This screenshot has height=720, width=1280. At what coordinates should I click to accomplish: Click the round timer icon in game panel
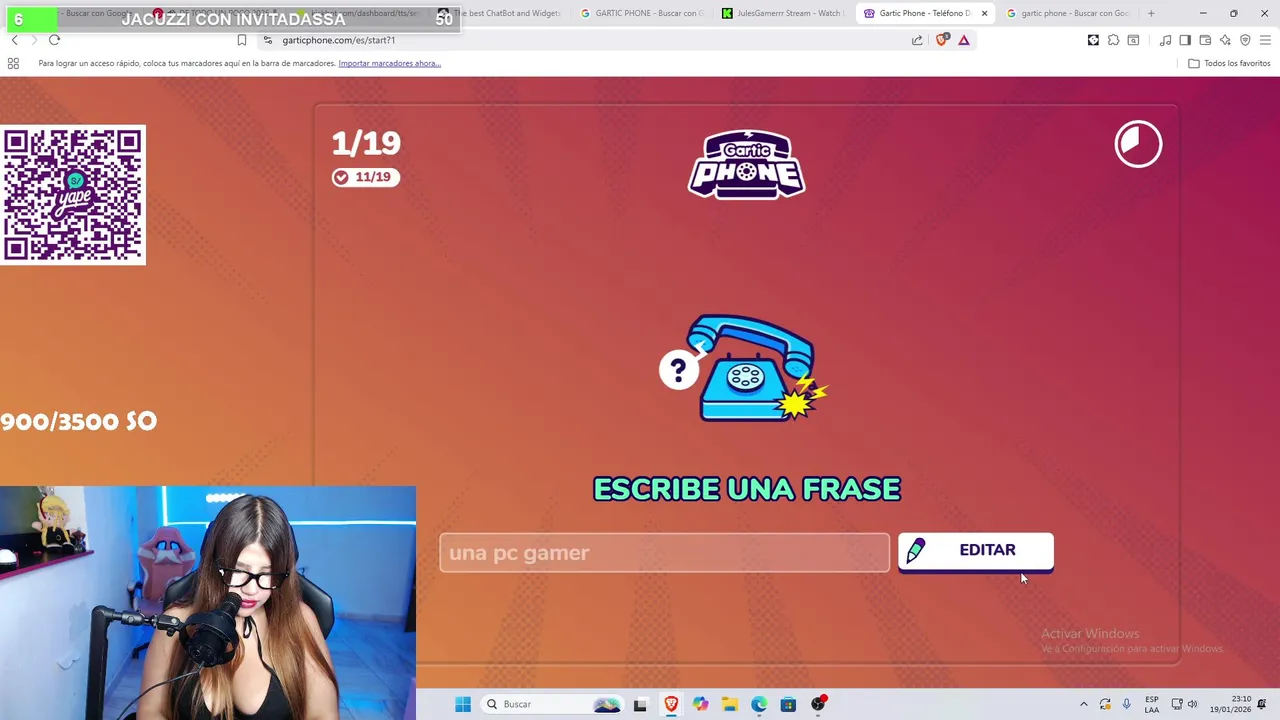point(1138,144)
